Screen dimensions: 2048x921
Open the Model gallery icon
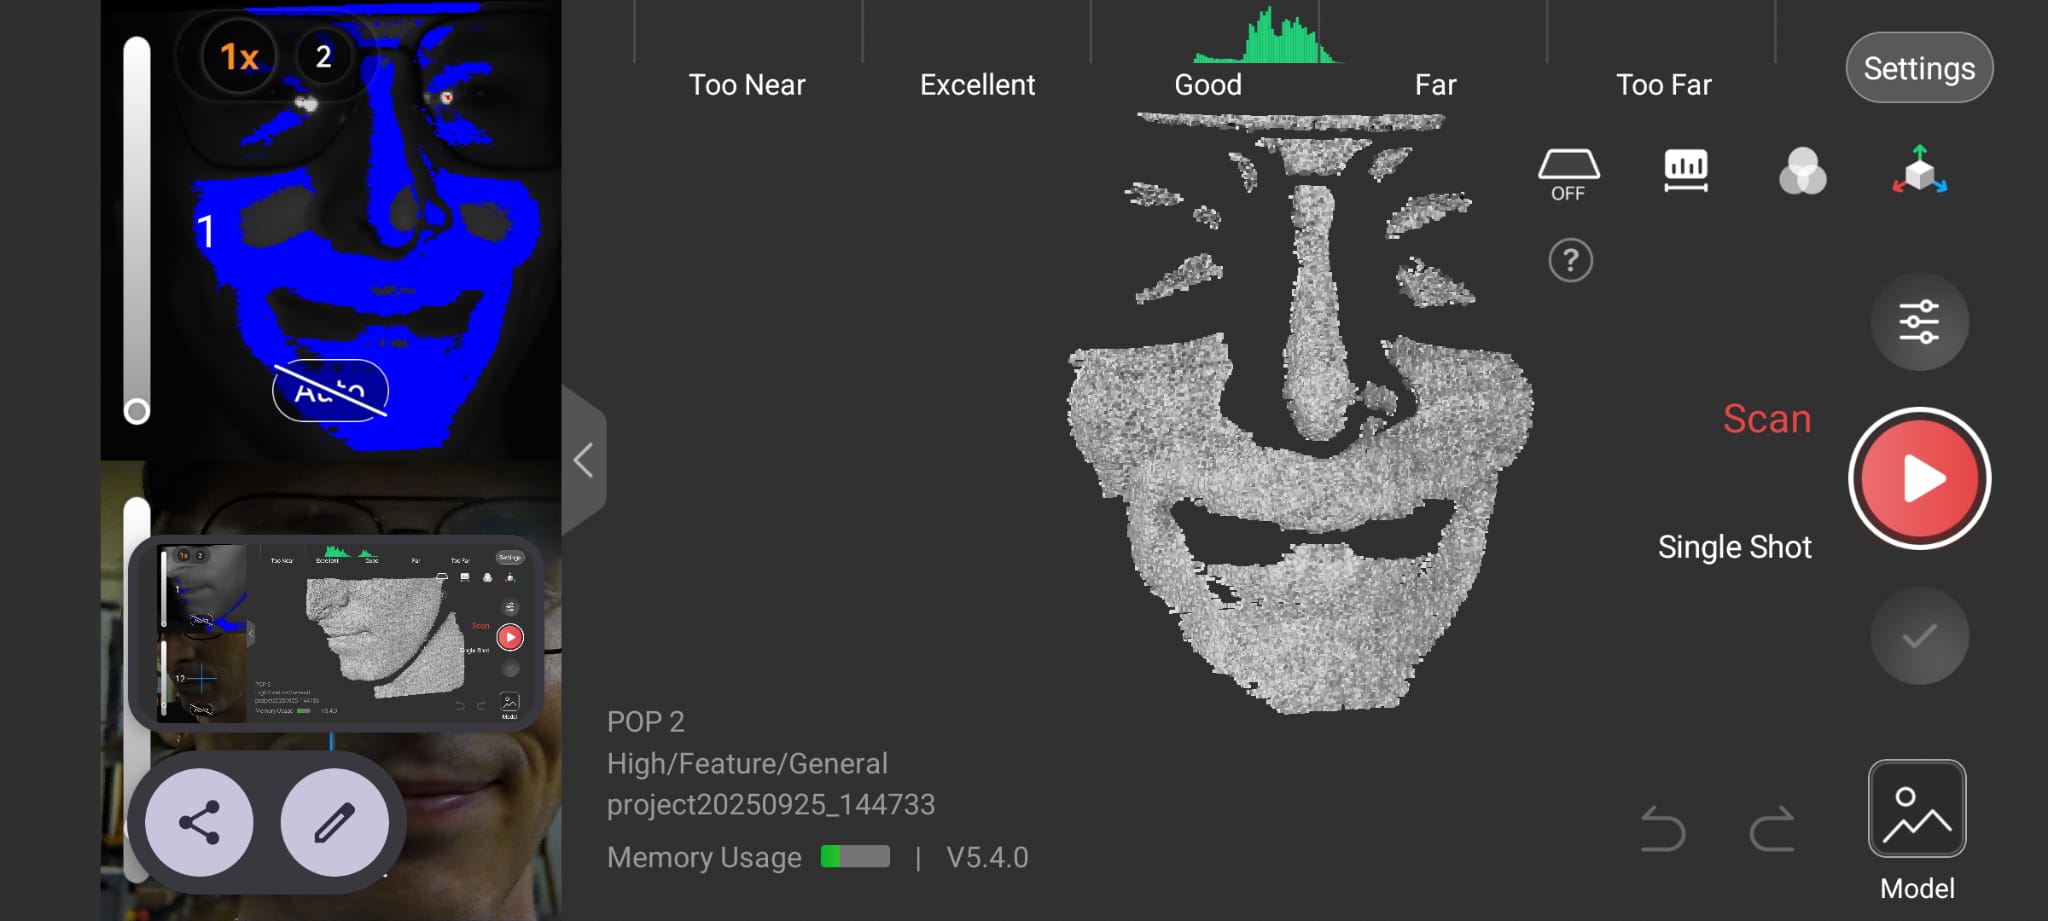coord(1916,809)
